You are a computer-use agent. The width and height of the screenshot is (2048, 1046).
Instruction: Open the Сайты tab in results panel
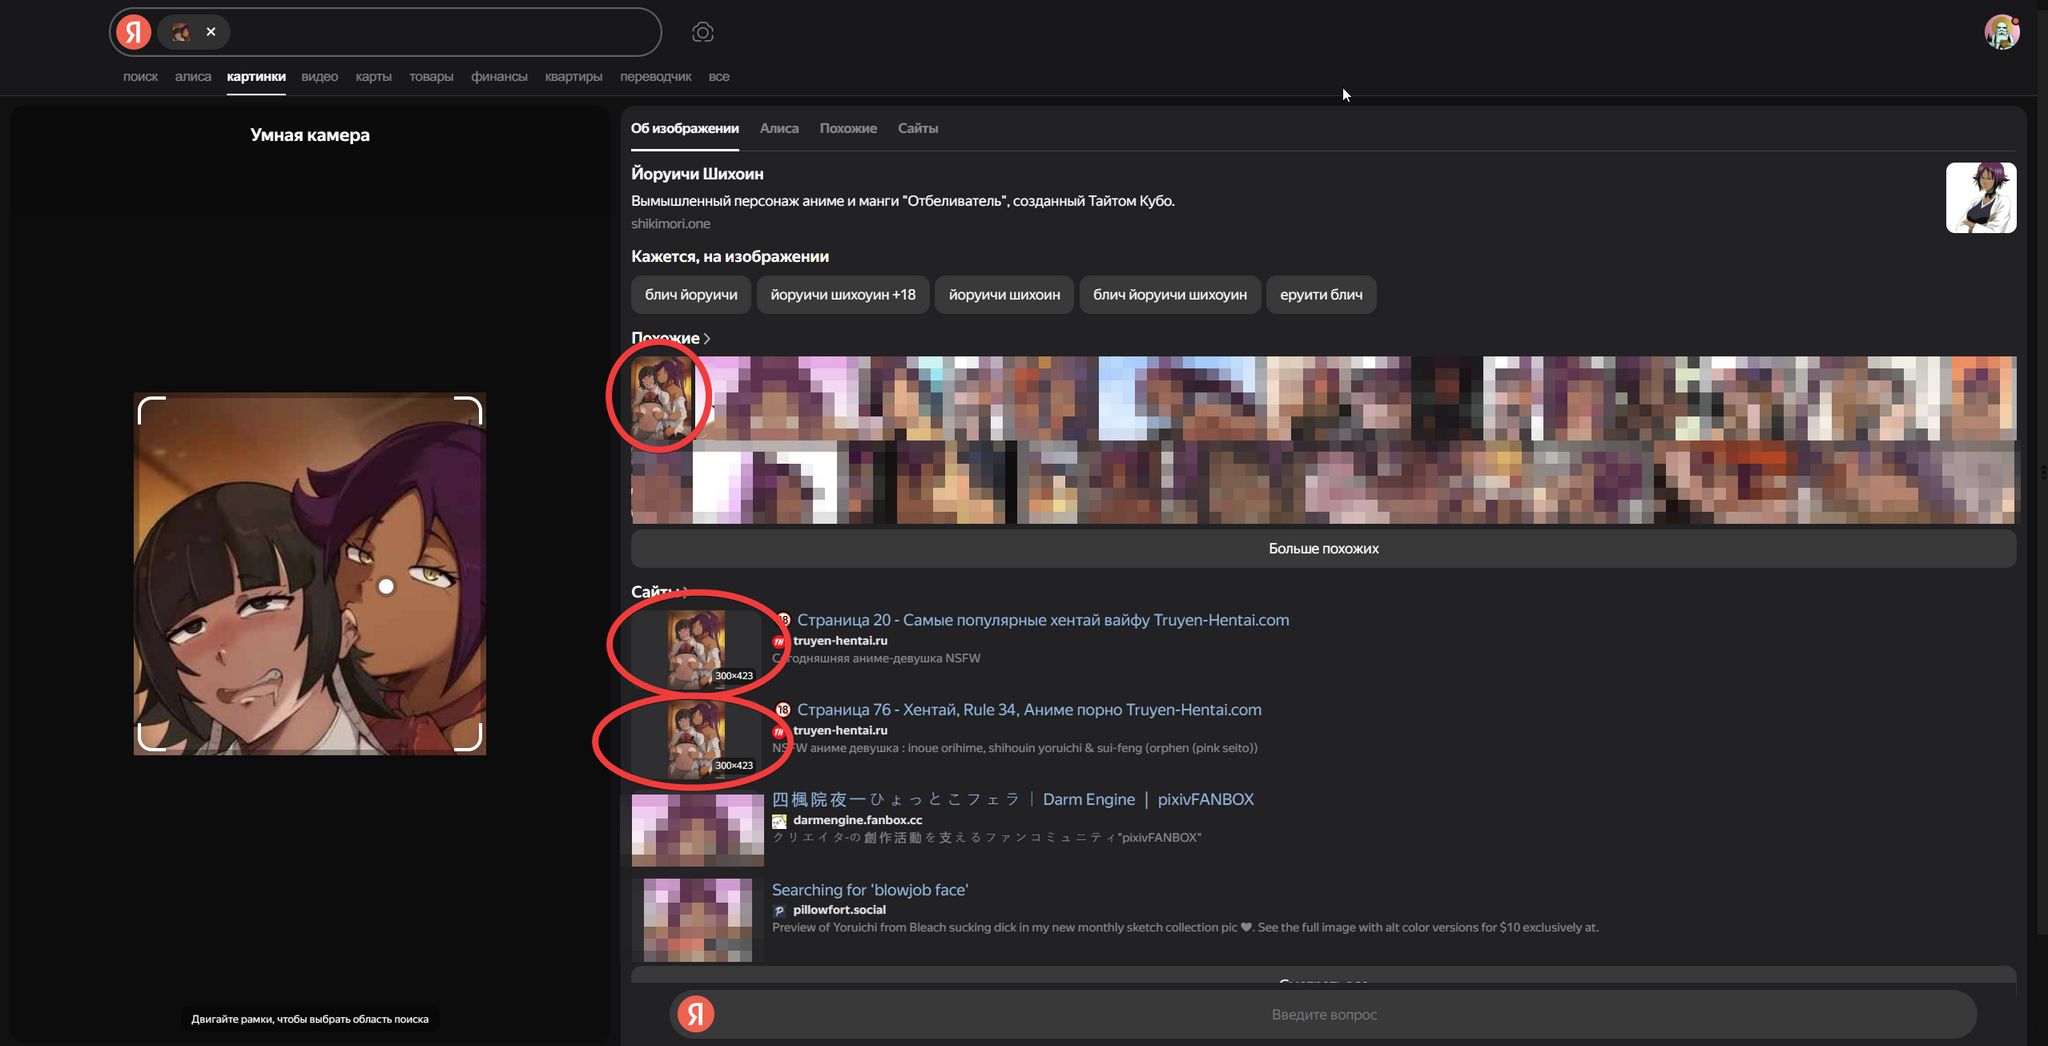tap(917, 128)
